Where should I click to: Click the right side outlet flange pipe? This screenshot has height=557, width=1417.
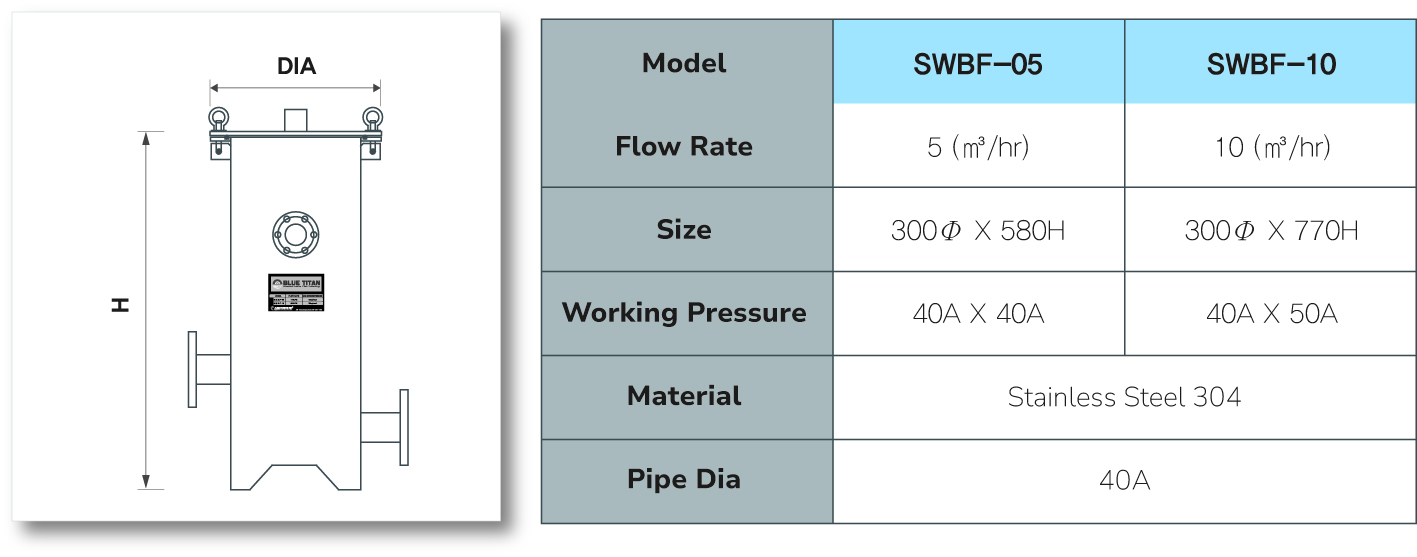pos(384,427)
